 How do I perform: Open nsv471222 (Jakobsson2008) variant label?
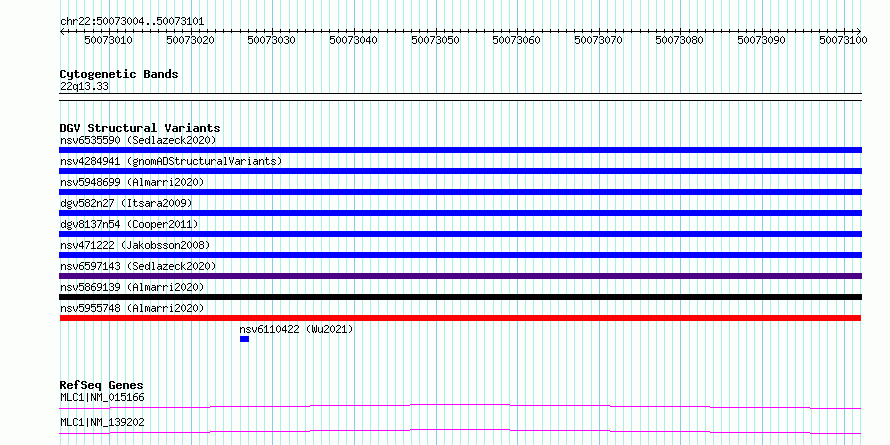(x=135, y=245)
